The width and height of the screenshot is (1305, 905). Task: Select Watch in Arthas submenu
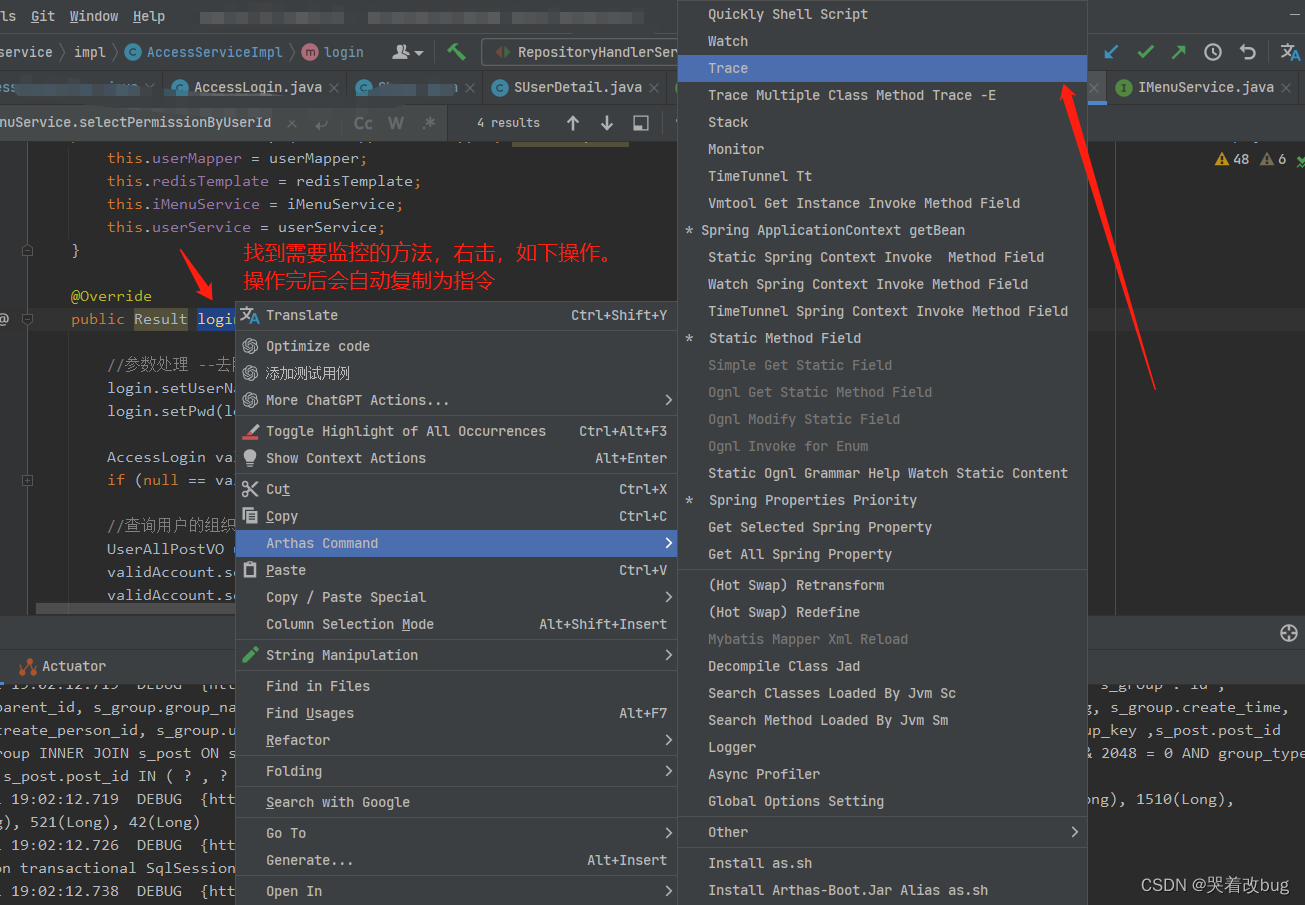[x=882, y=41]
